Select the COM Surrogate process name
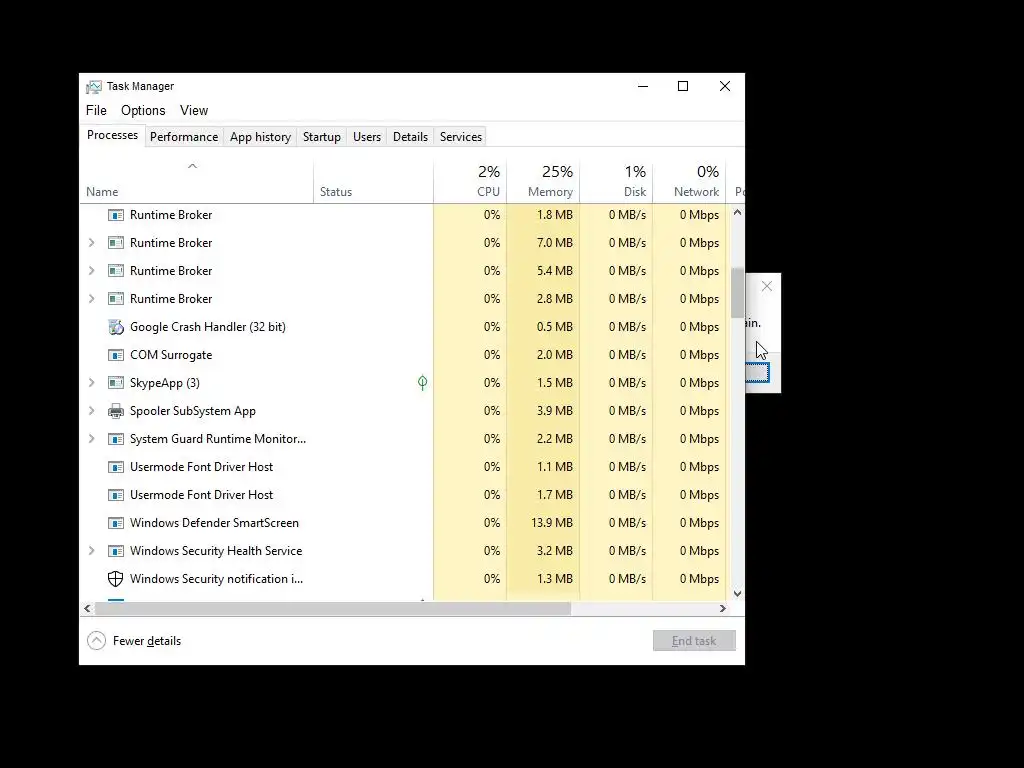1024x768 pixels. coord(171,355)
